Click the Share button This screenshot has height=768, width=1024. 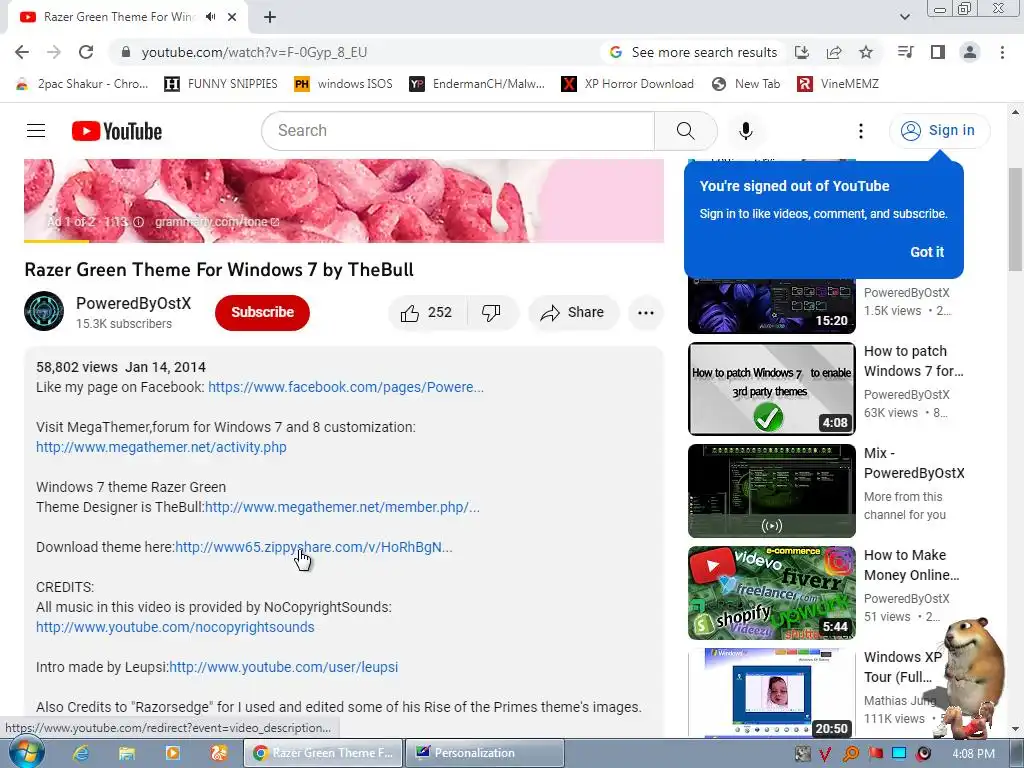572,313
